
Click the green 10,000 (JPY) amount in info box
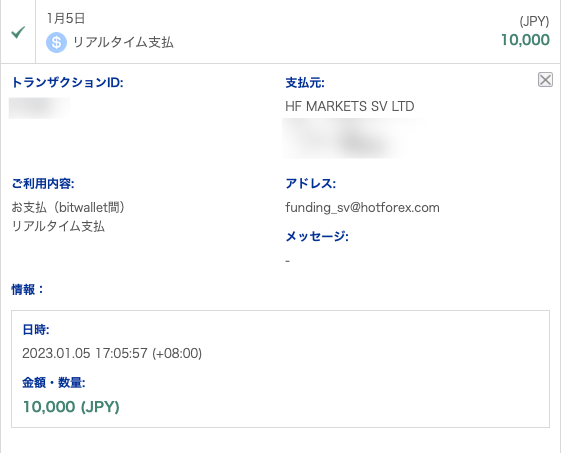(x=71, y=407)
